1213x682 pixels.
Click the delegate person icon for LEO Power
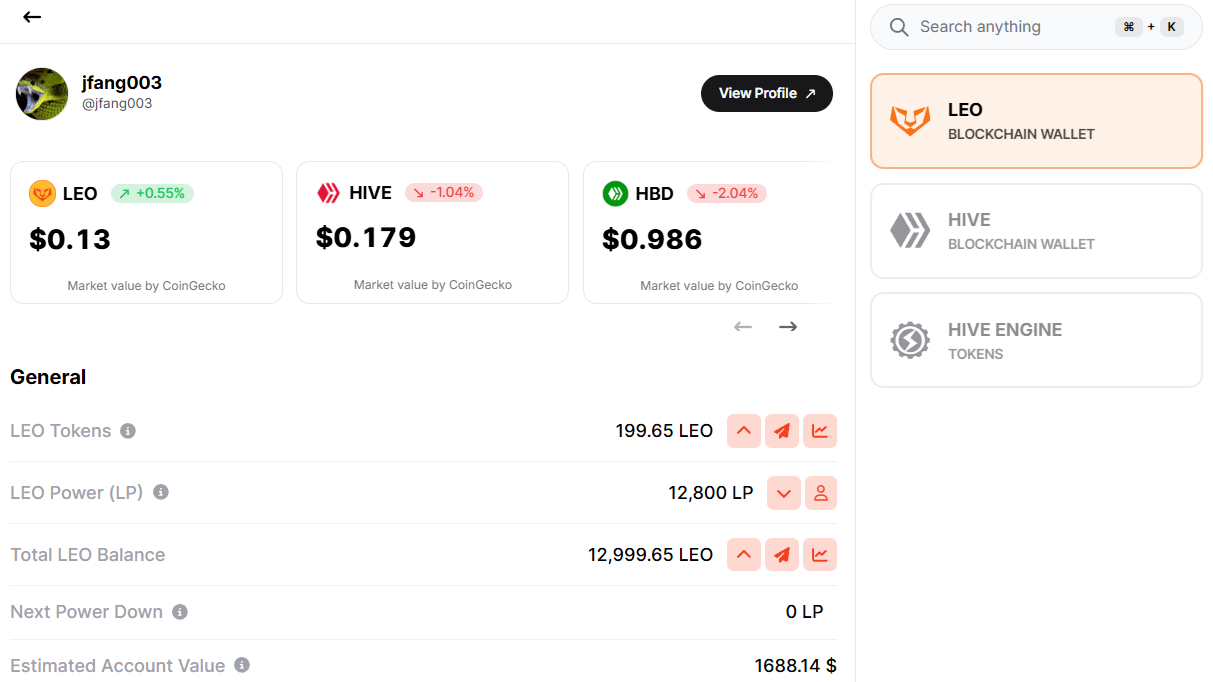pos(820,493)
